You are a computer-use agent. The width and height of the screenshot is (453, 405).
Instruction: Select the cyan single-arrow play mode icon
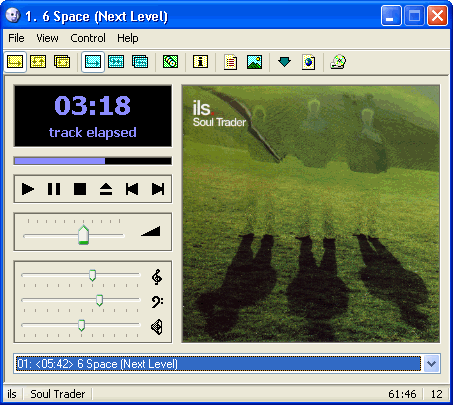pos(93,62)
